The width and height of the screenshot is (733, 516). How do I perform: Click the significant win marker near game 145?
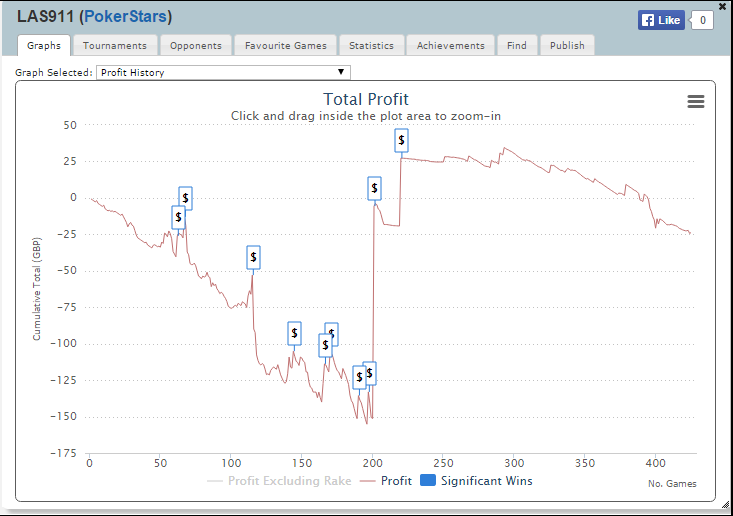(294, 333)
